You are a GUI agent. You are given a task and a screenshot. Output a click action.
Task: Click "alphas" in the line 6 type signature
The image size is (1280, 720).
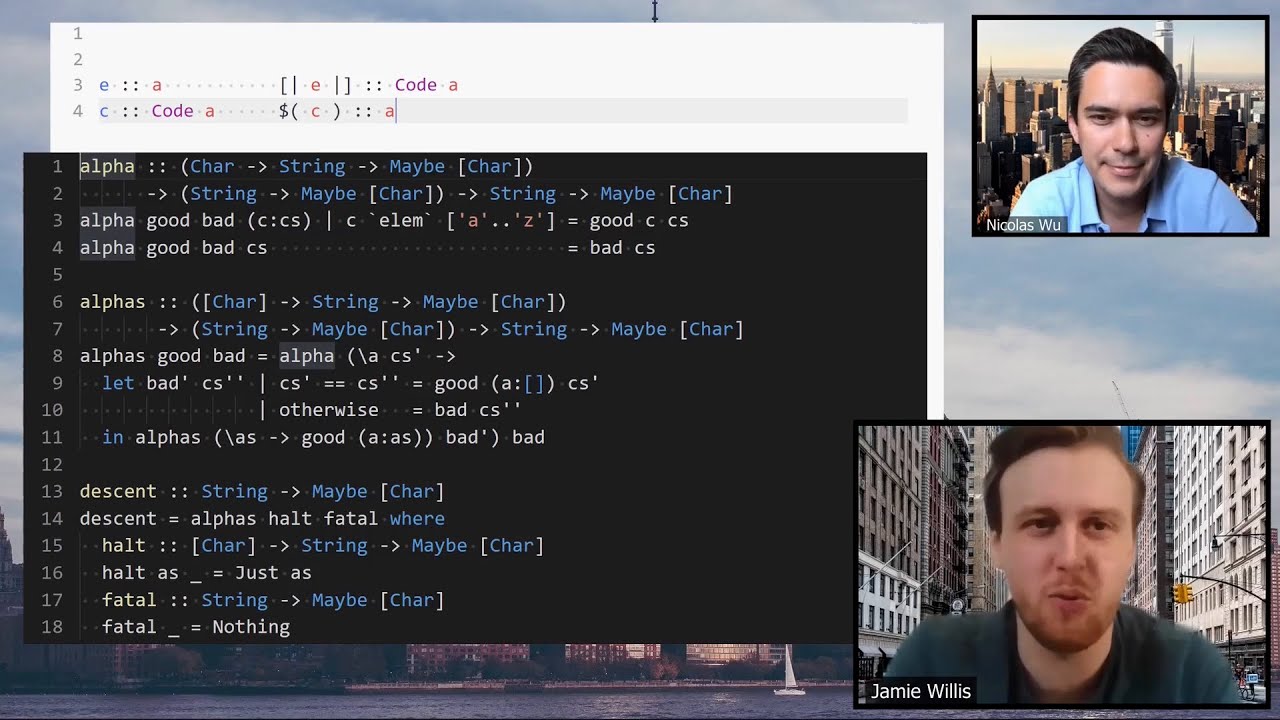click(x=112, y=301)
